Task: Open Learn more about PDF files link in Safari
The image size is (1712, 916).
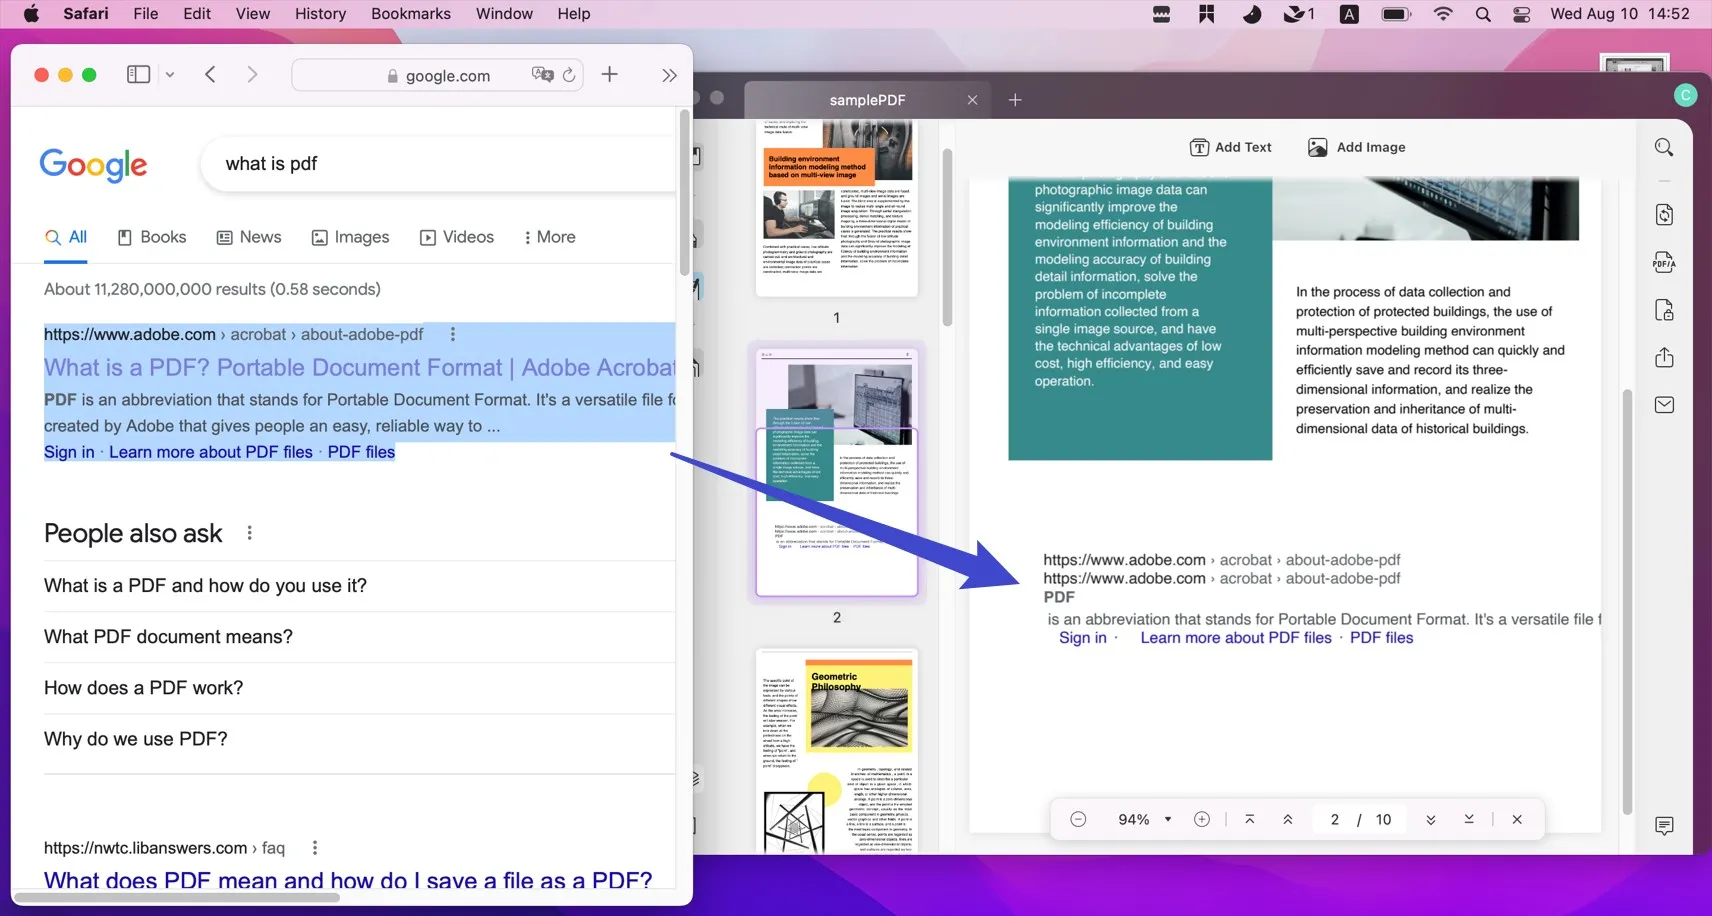Action: coord(211,452)
